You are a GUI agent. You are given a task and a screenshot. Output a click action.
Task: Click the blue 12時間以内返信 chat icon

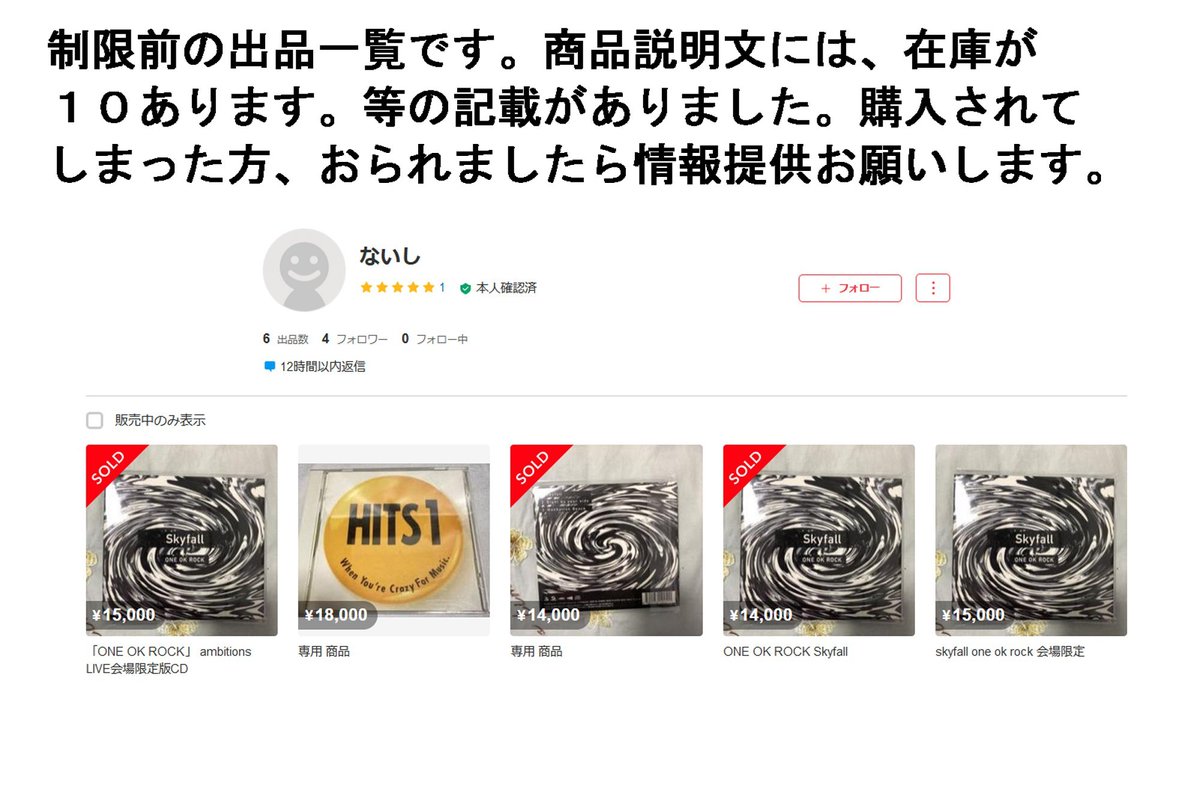[x=269, y=366]
